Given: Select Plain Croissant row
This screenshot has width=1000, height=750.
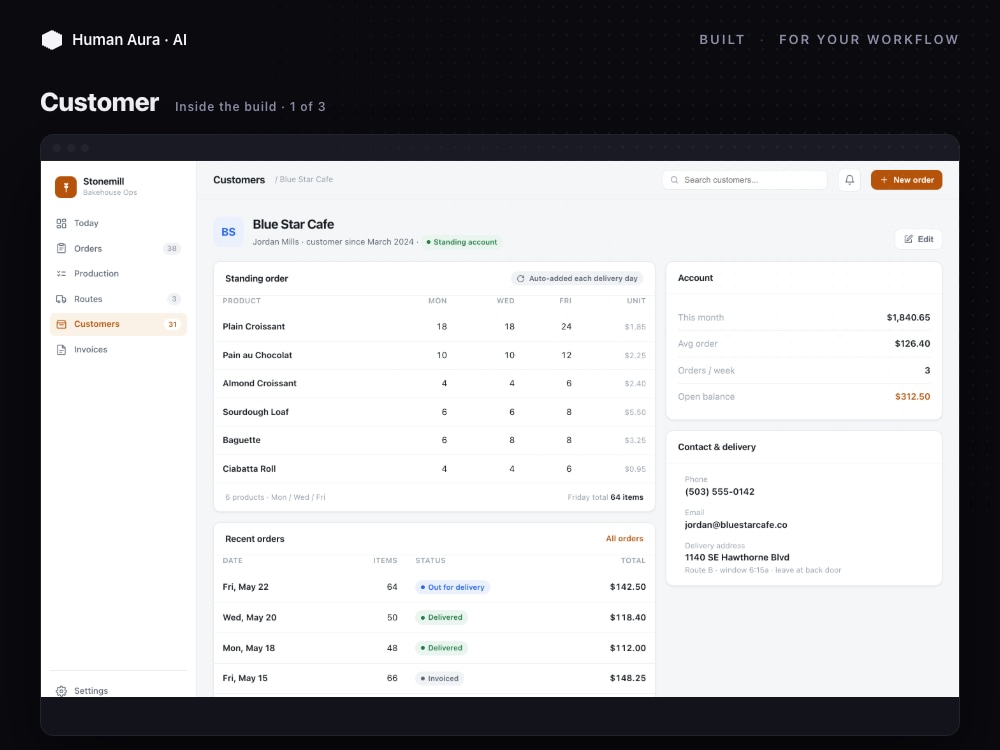Looking at the screenshot, I should point(434,327).
